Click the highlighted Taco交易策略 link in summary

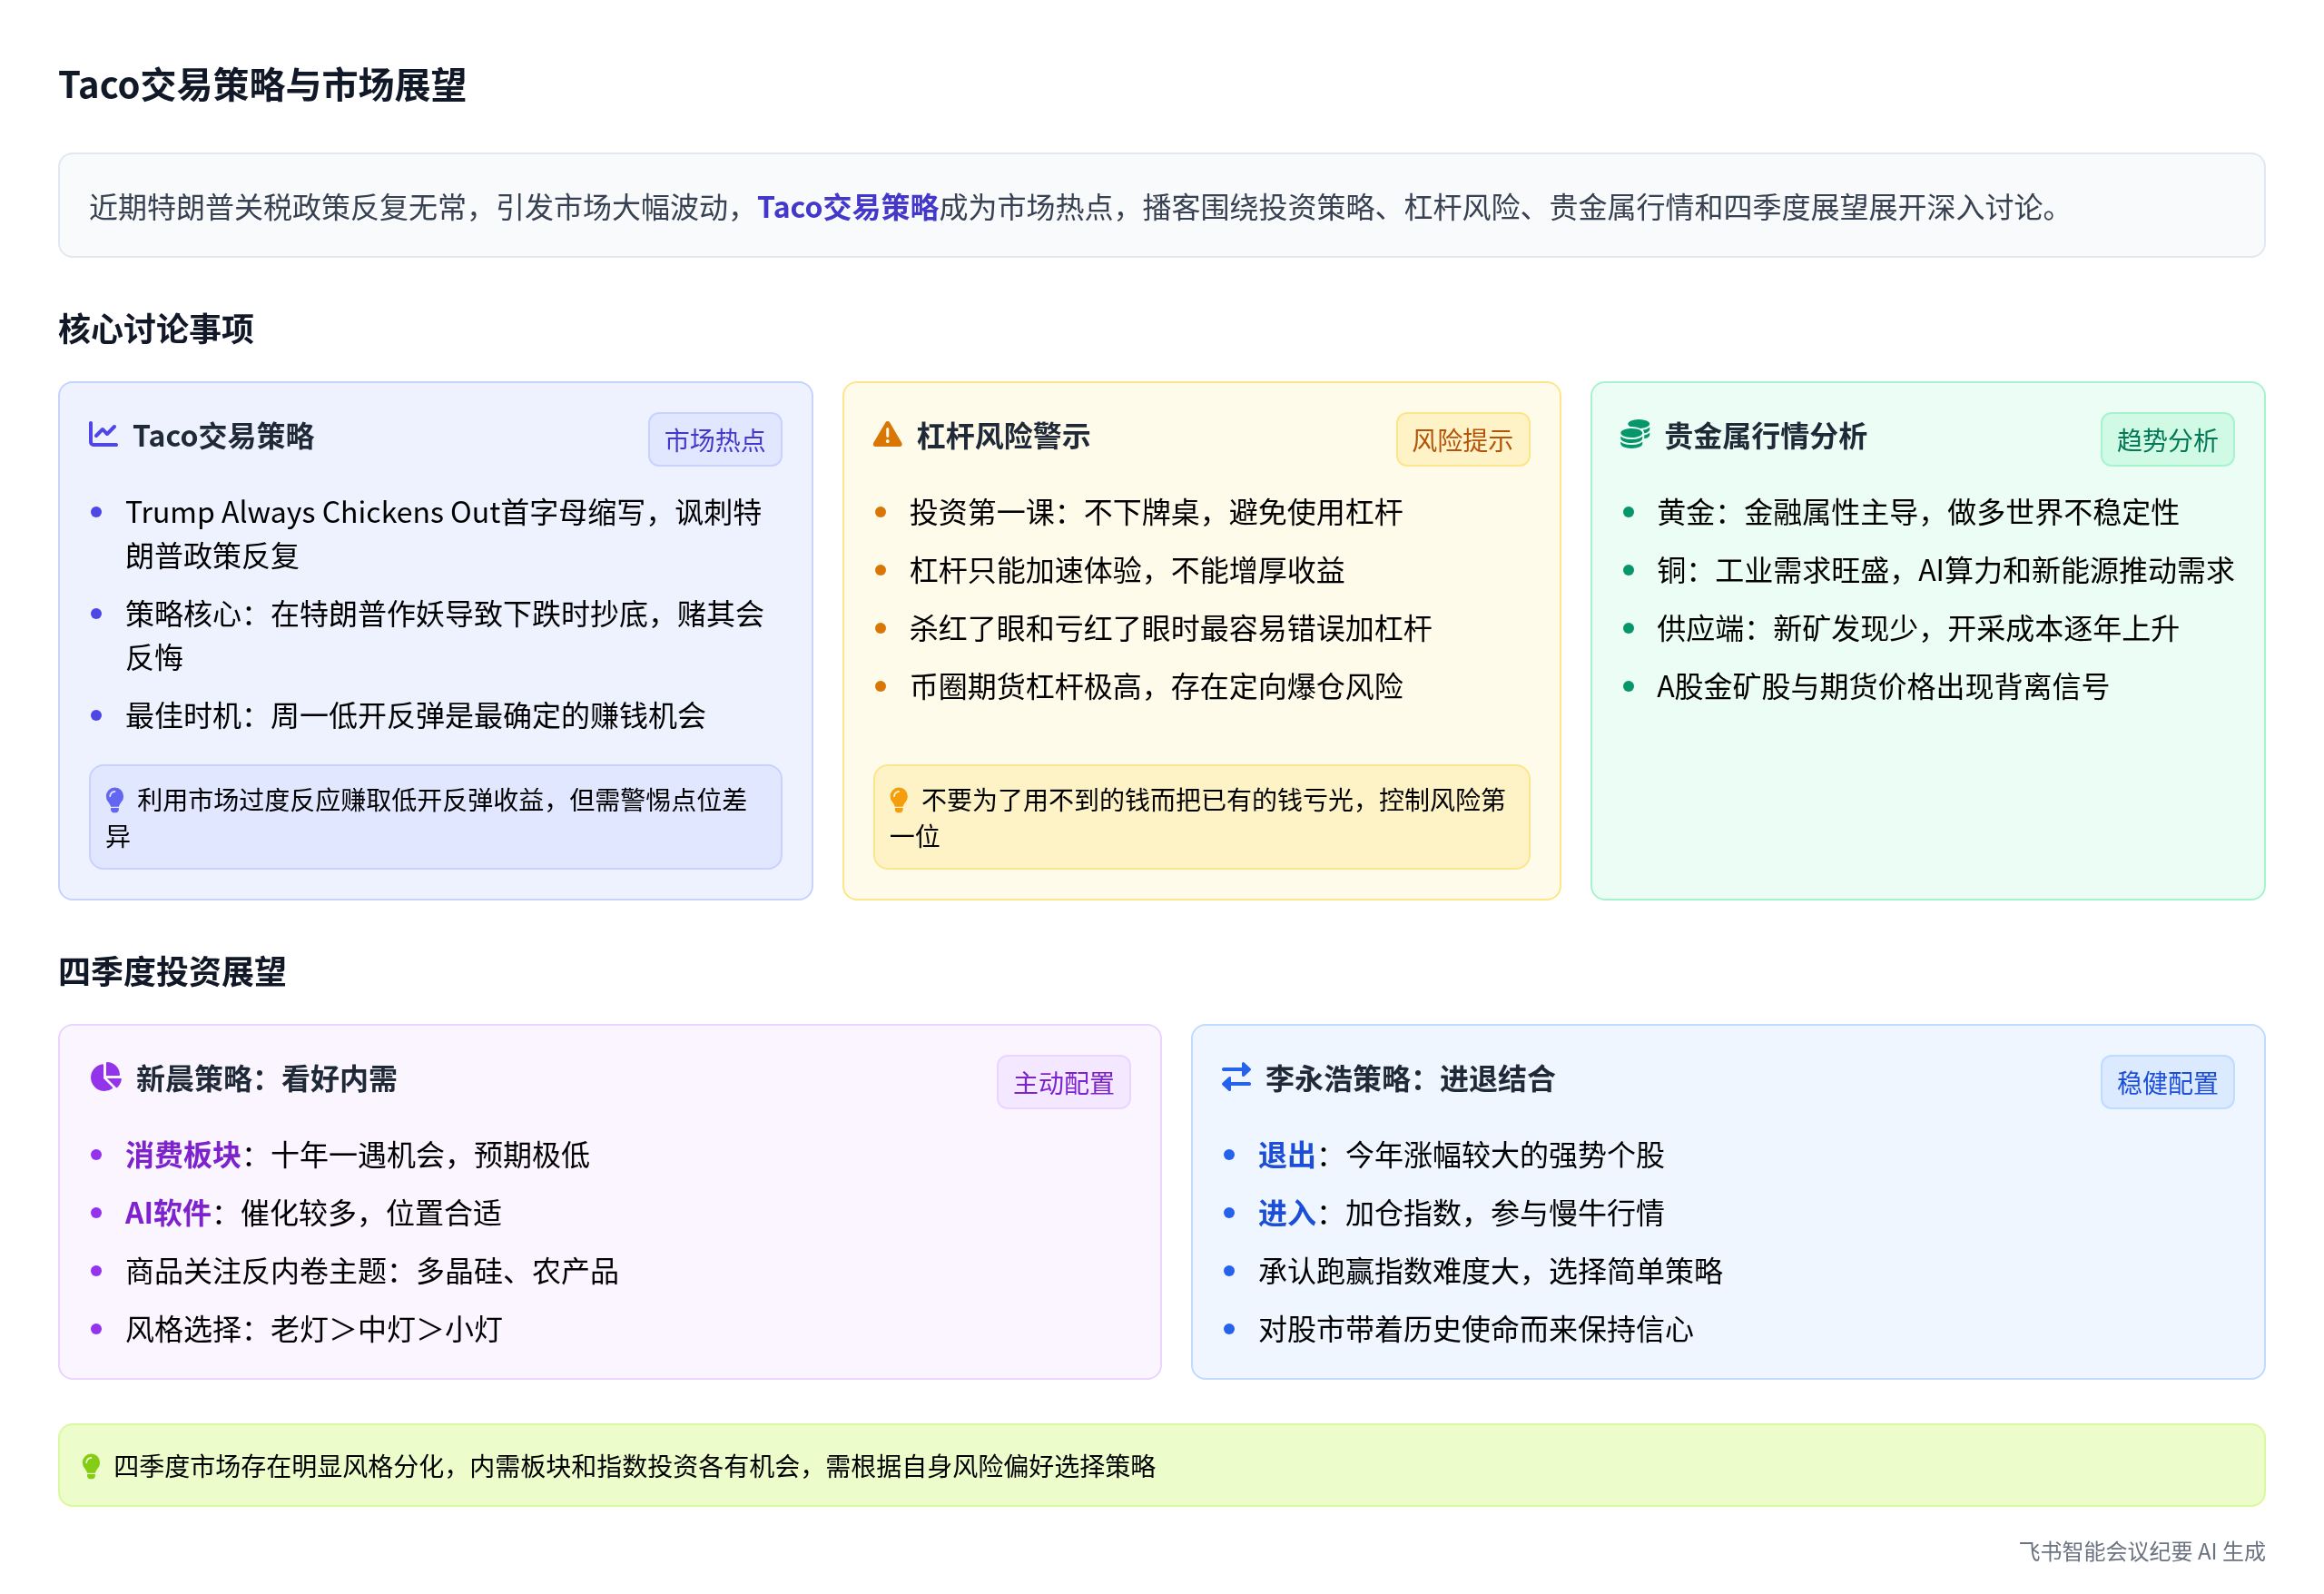[x=847, y=207]
